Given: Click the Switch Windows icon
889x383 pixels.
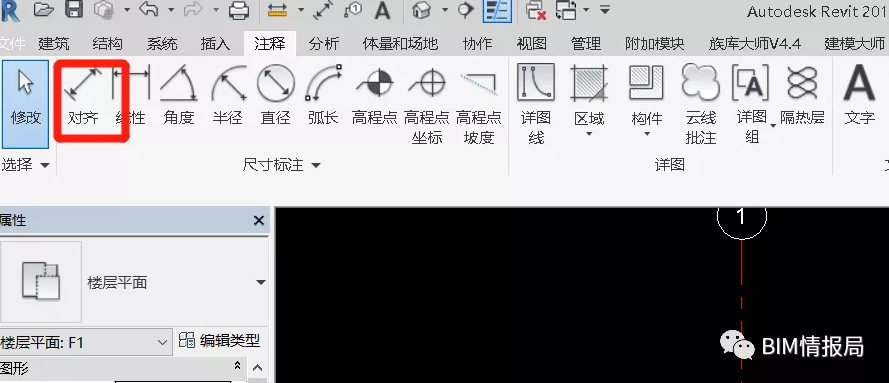Looking at the screenshot, I should (x=566, y=10).
